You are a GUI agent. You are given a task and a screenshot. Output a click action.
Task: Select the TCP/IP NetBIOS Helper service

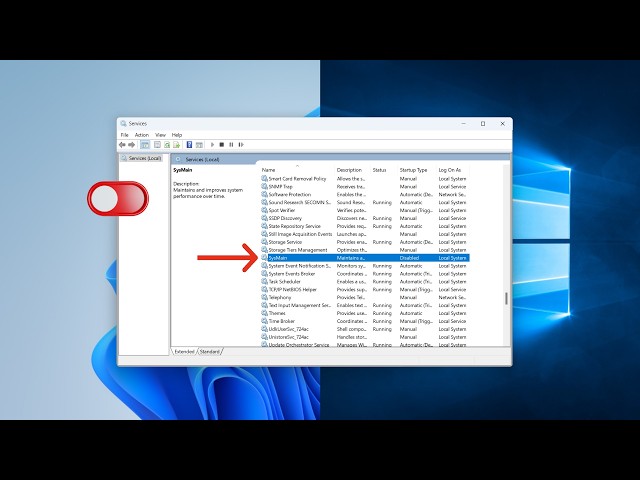pyautogui.click(x=292, y=289)
